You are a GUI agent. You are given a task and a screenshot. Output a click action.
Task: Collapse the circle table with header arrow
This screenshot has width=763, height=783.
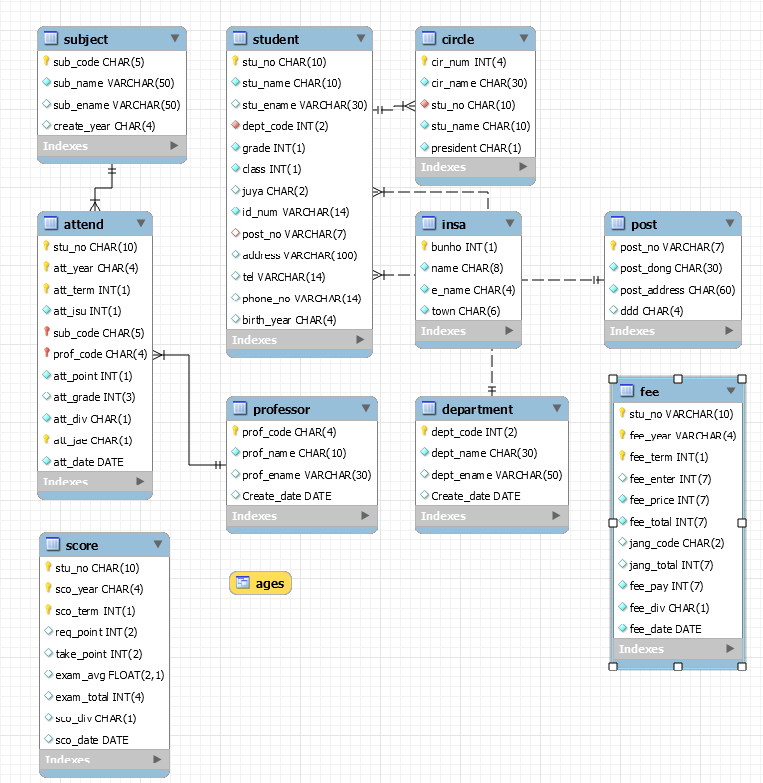pyautogui.click(x=524, y=38)
